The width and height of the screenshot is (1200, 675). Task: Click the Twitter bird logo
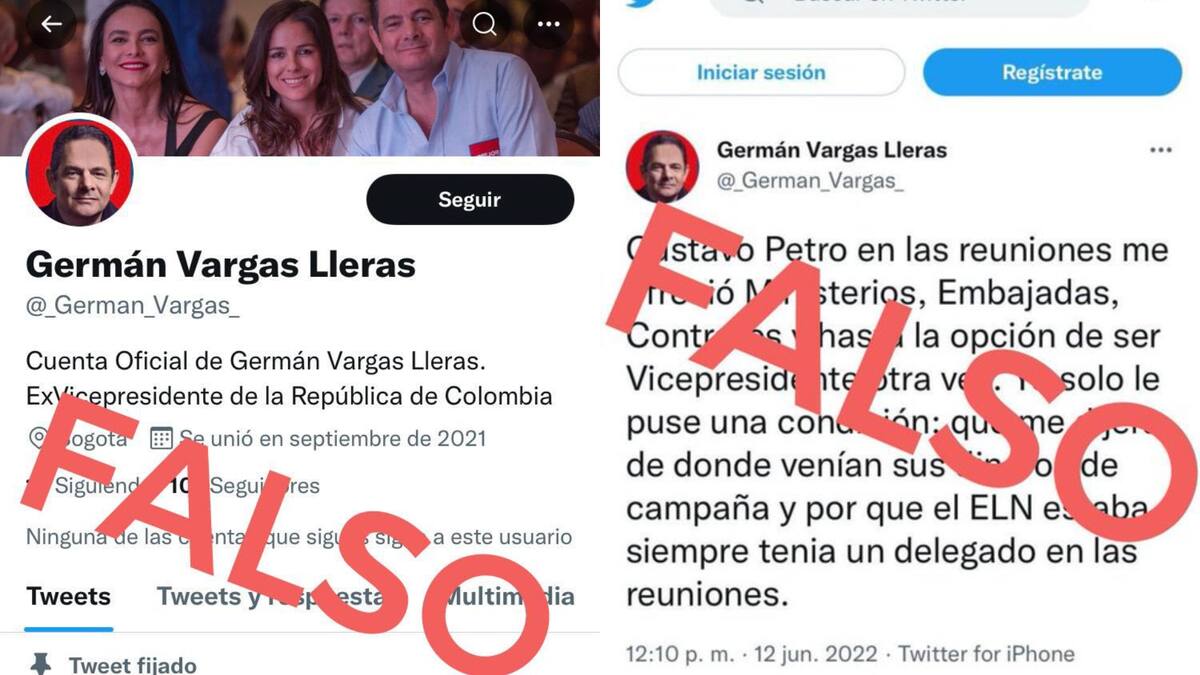[641, 3]
